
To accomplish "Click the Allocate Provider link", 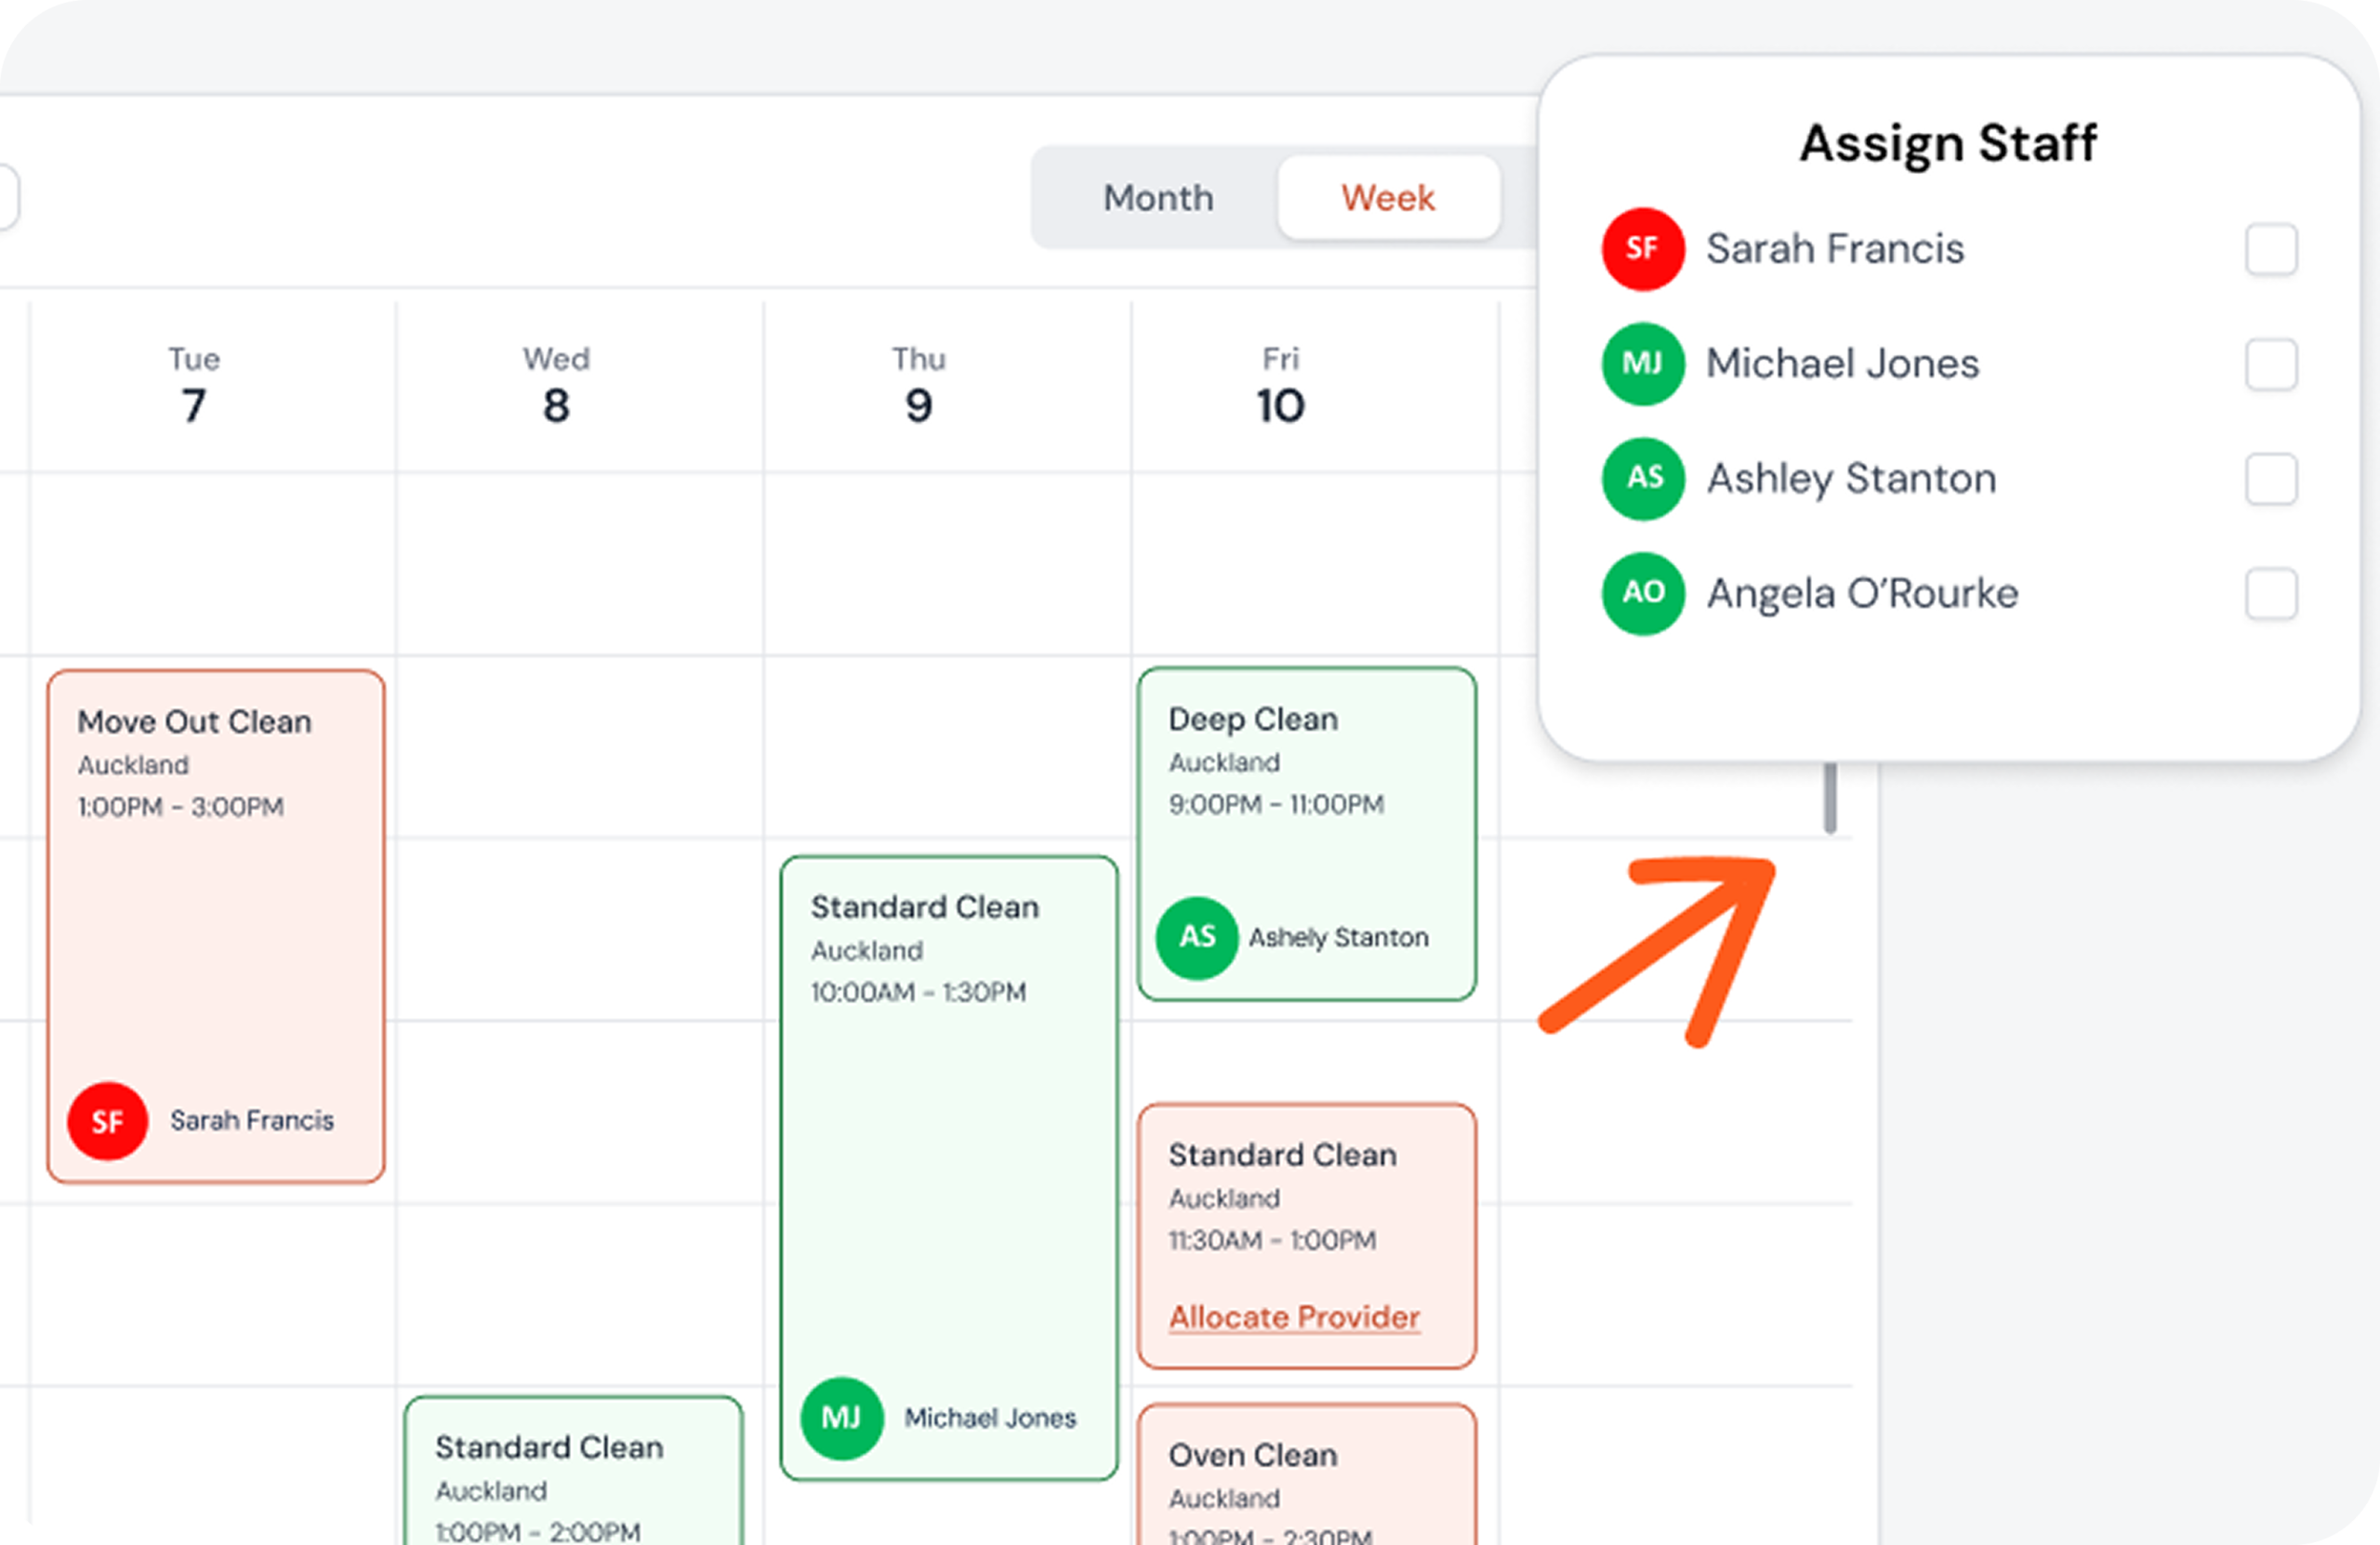I will [x=1294, y=1317].
